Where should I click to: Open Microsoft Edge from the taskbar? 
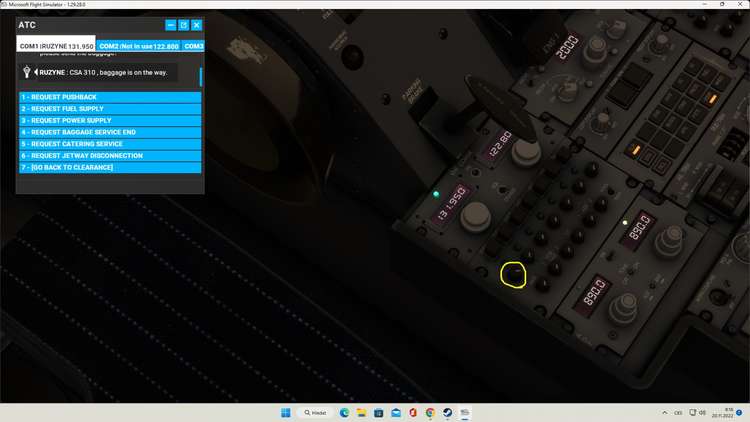coord(344,412)
